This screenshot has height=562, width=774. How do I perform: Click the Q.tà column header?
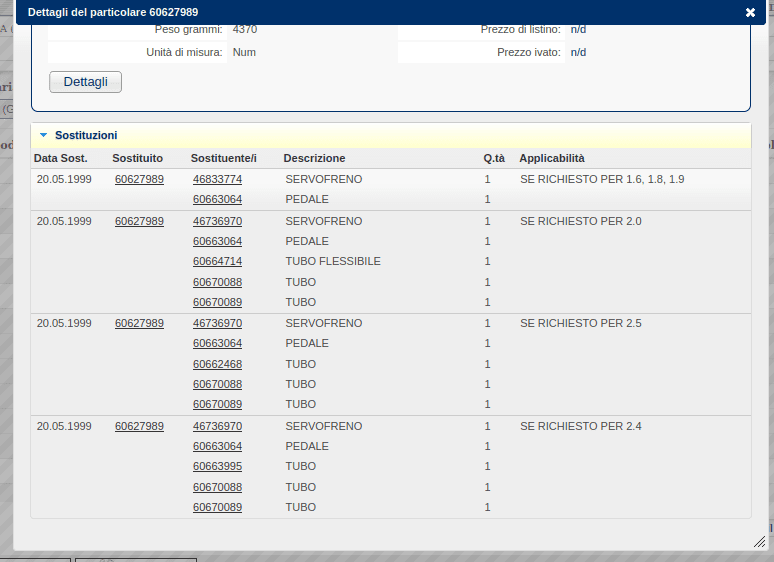pos(494,158)
